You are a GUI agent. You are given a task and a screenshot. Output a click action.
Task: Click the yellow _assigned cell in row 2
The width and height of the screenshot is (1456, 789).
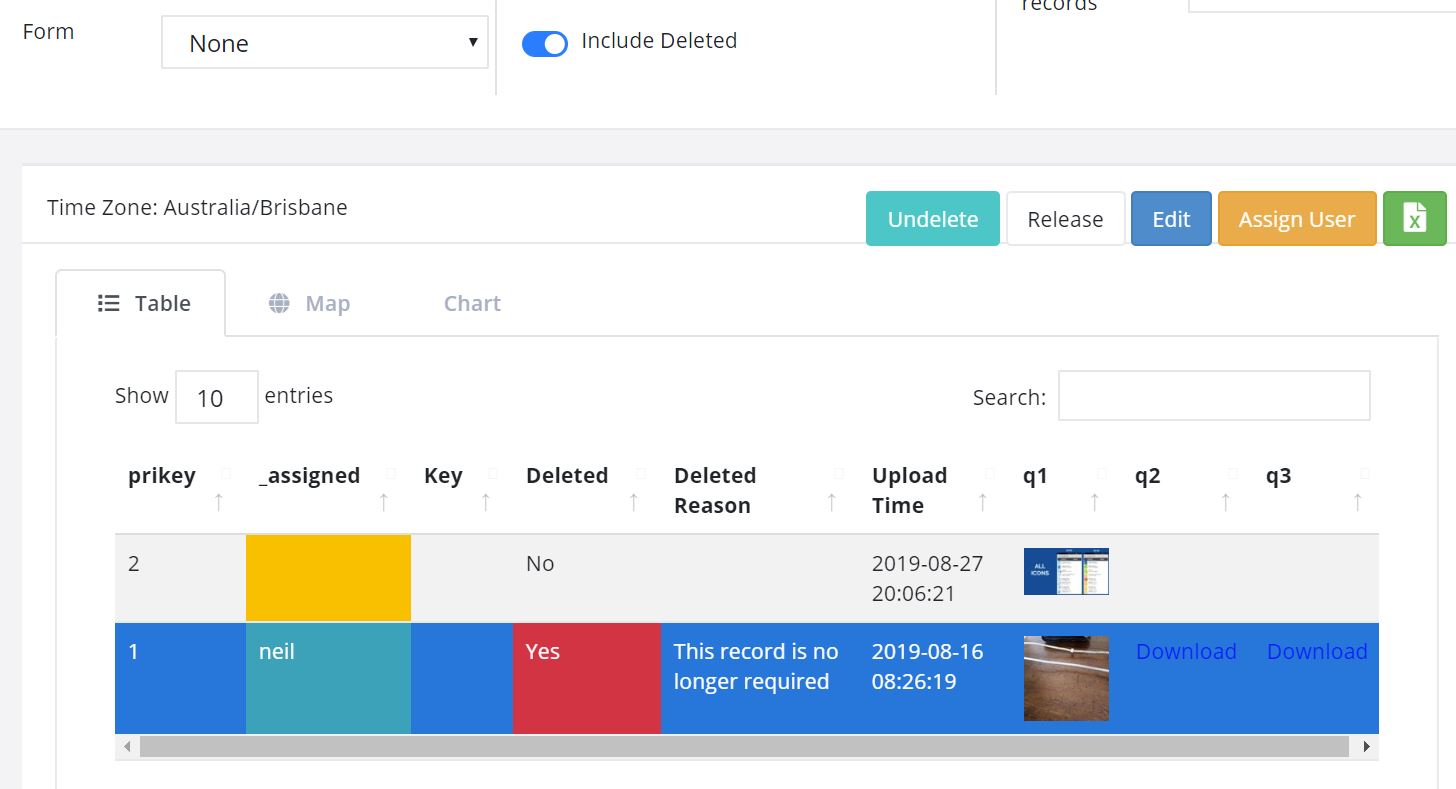click(328, 578)
